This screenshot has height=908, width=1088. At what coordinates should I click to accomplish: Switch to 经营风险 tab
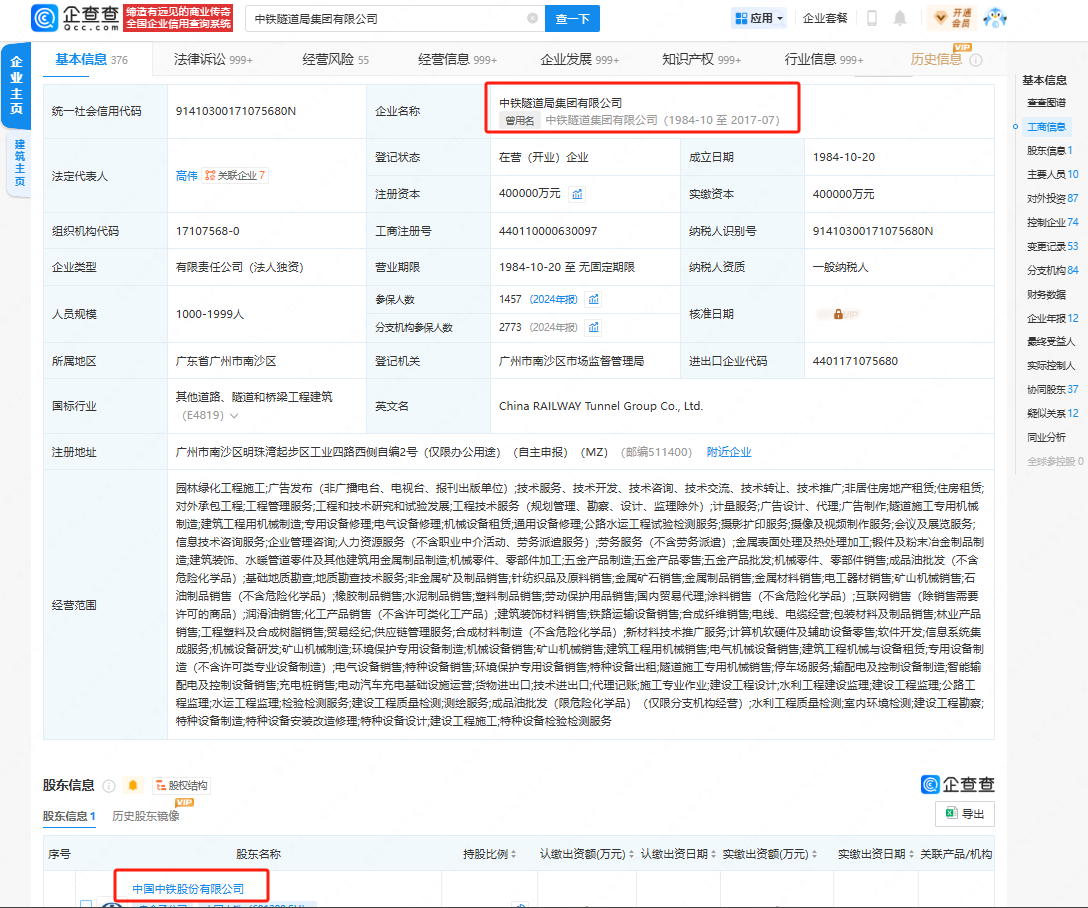(335, 60)
